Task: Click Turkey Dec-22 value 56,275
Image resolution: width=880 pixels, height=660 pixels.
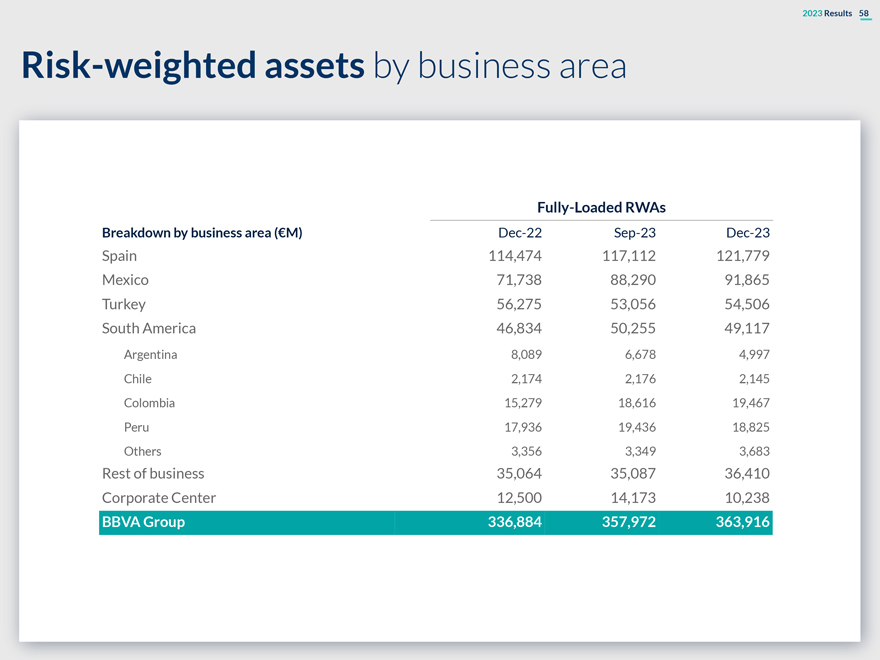Action: 519,304
